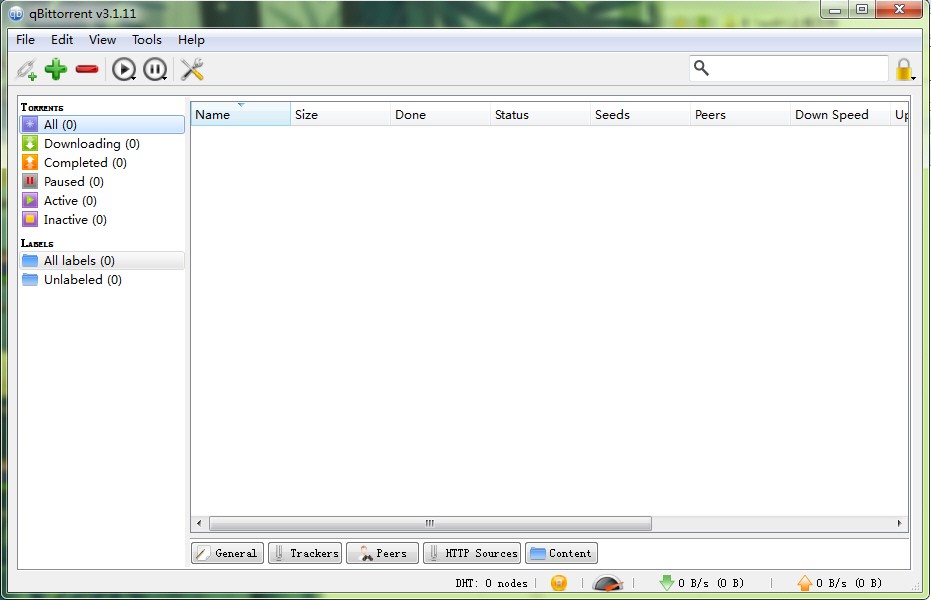Click the horizontal scrollbar right arrow
Image resolution: width=931 pixels, height=600 pixels.
900,523
